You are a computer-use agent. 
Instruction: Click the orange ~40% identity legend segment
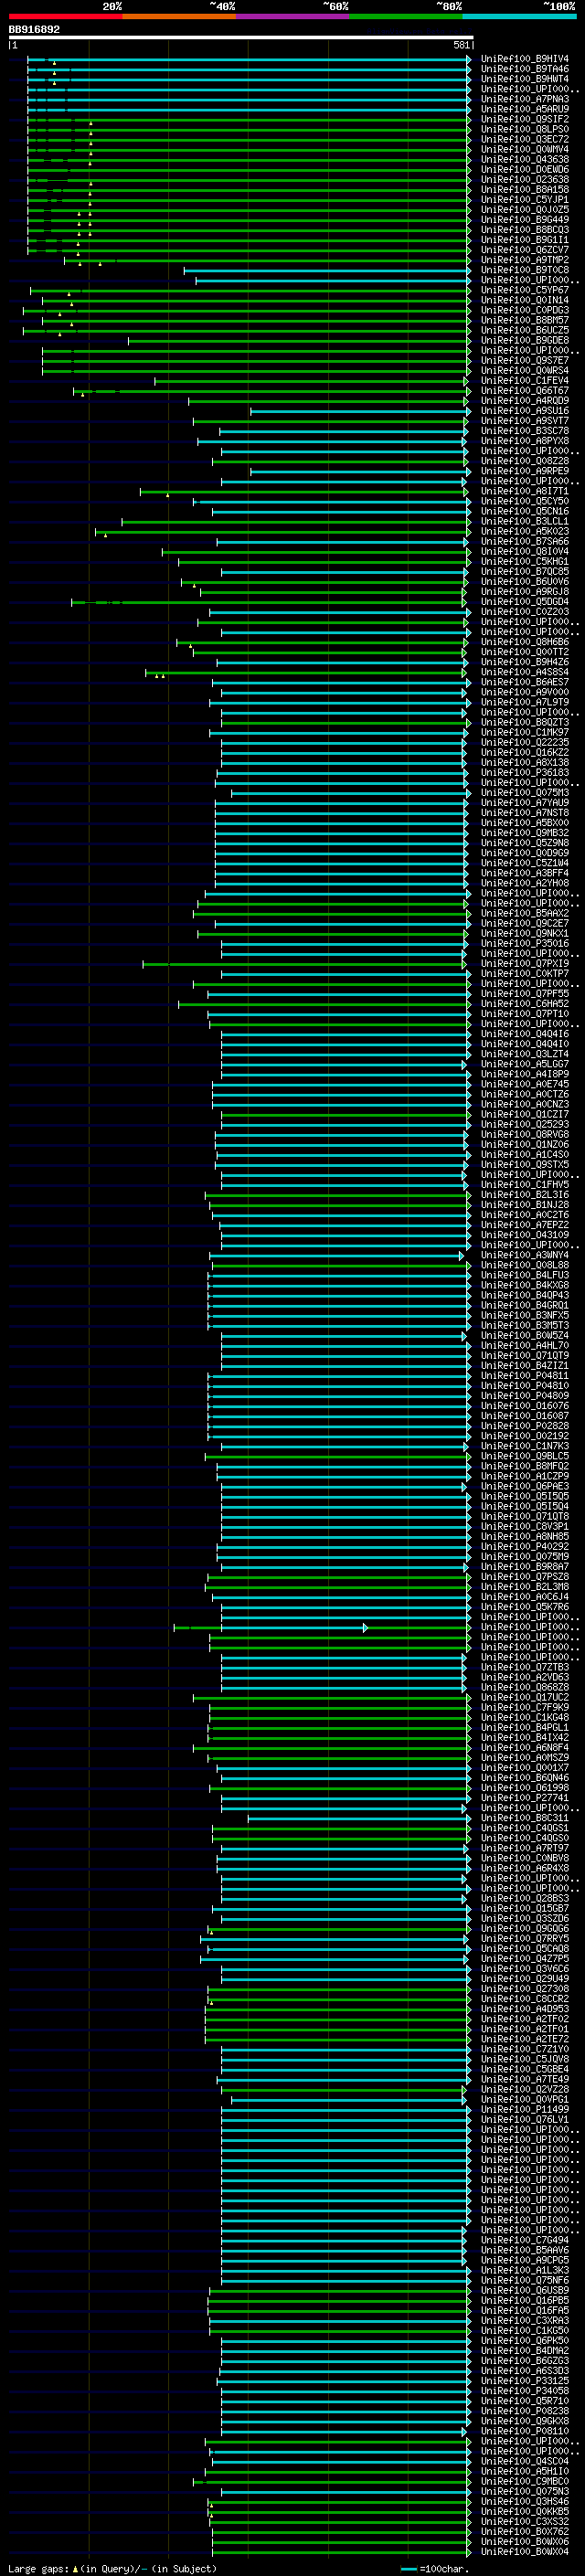(x=179, y=17)
